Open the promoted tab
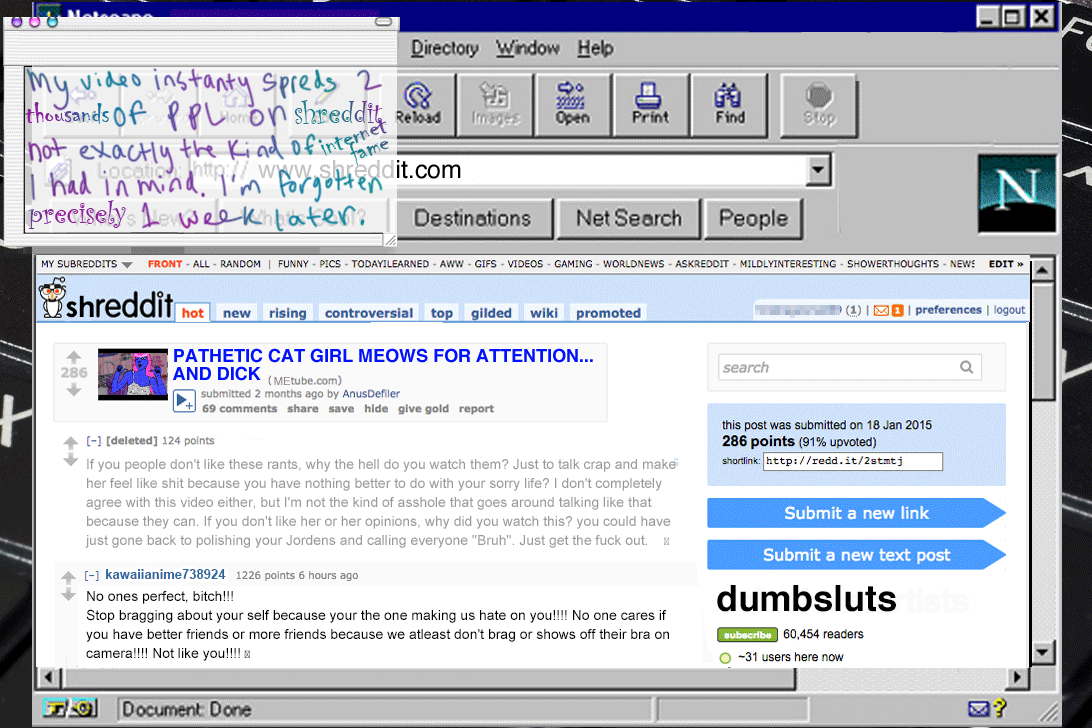 [x=608, y=313]
